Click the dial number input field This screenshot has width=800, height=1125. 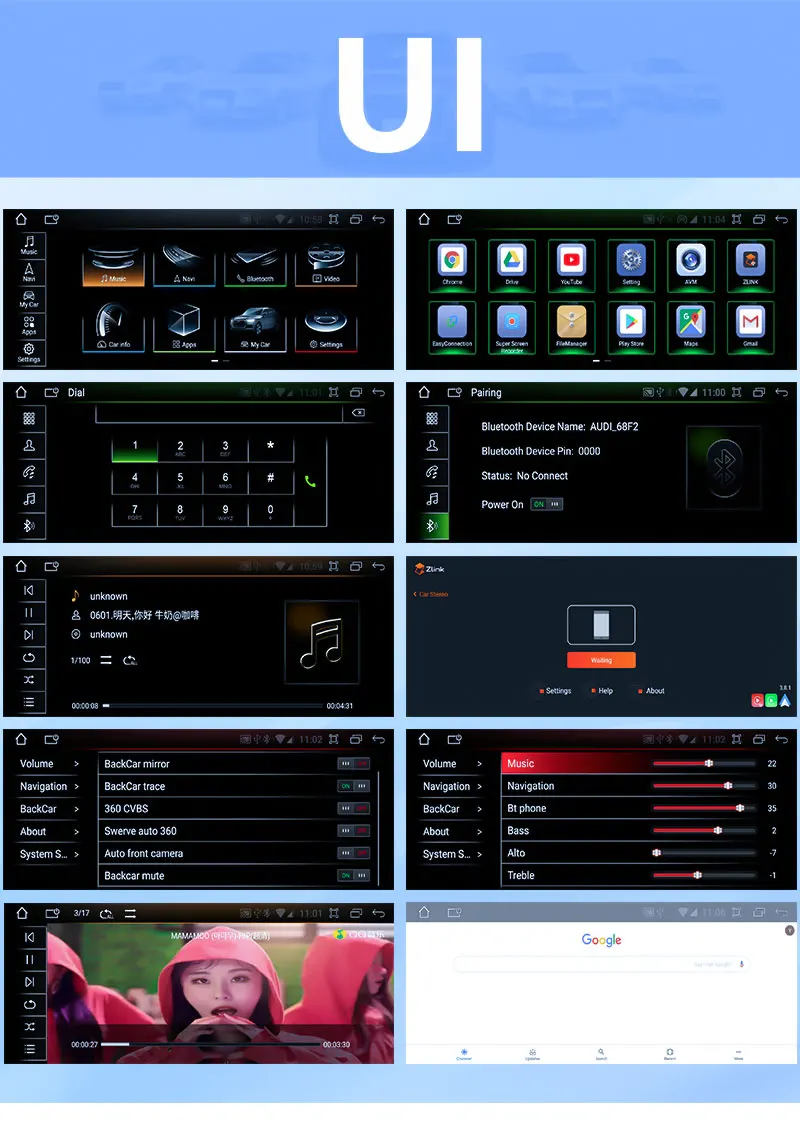tap(219, 413)
